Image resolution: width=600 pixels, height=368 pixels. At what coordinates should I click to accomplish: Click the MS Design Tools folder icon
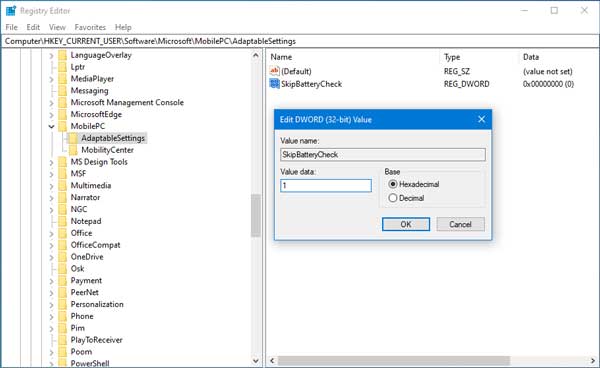click(62, 162)
